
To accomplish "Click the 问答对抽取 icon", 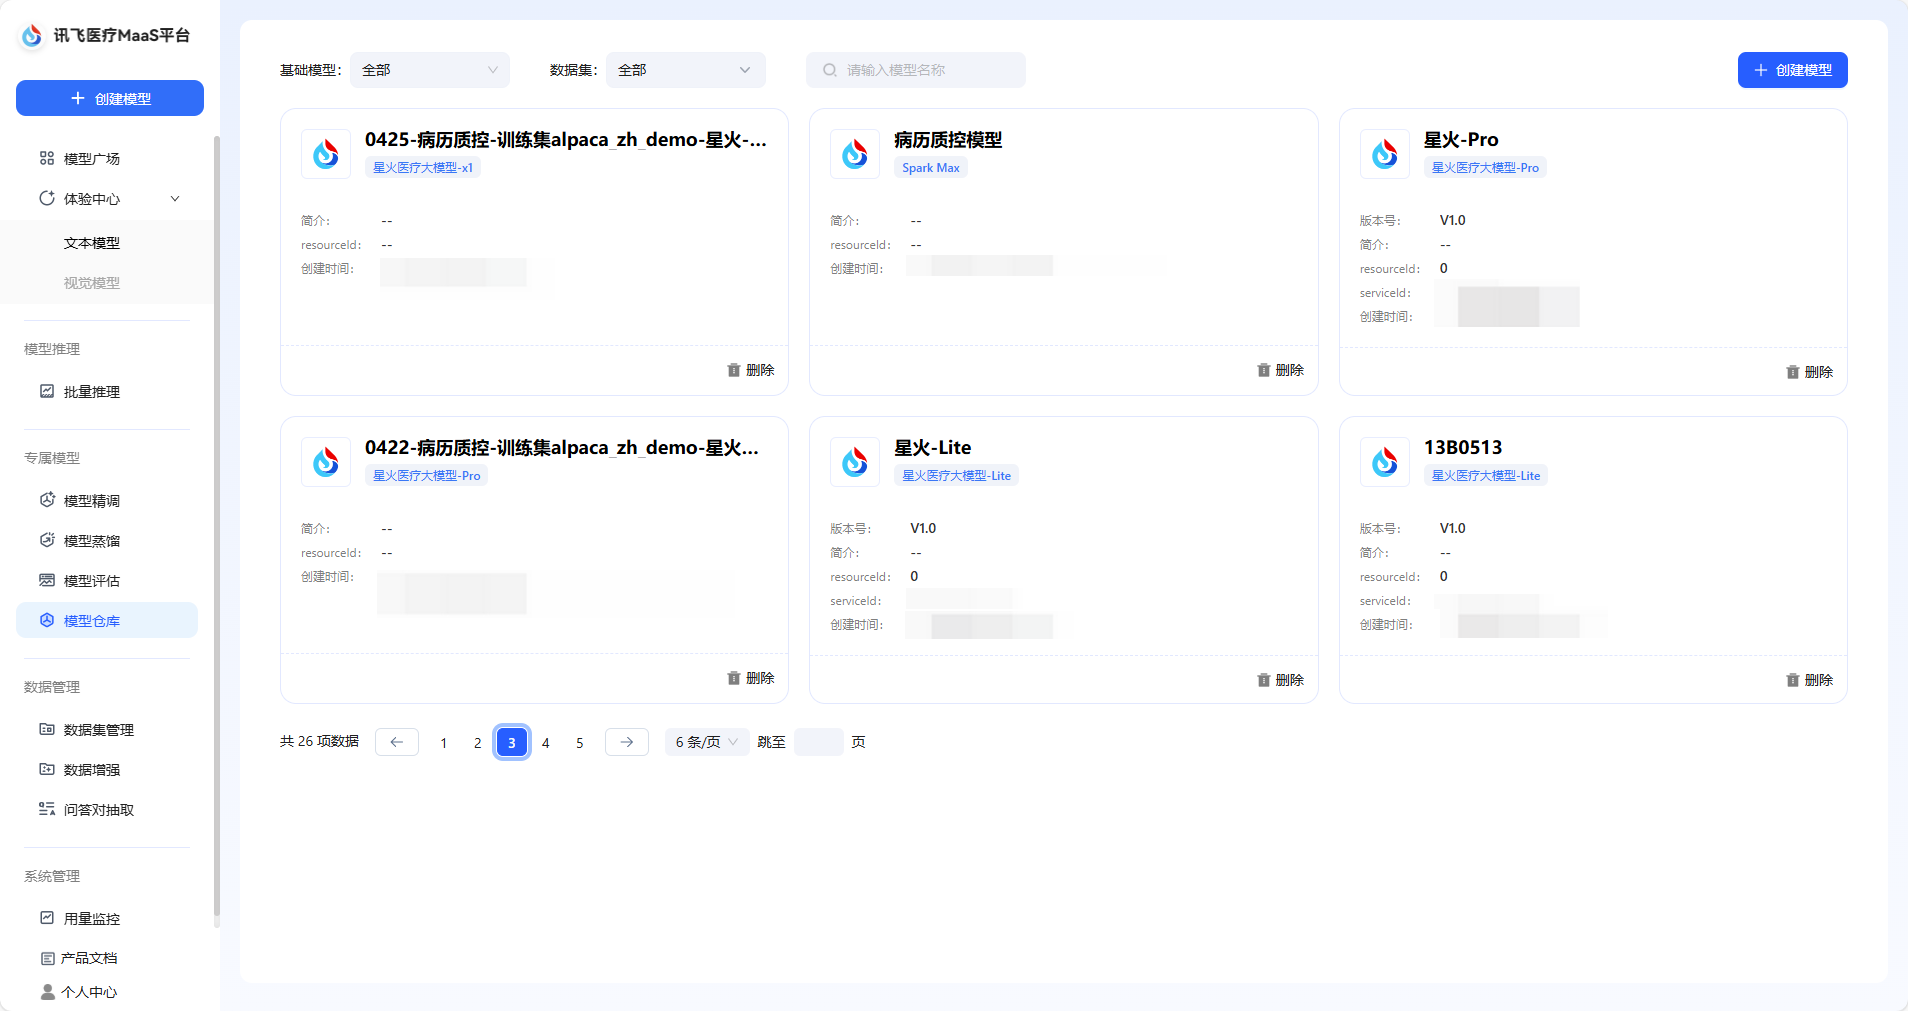I will 47,809.
